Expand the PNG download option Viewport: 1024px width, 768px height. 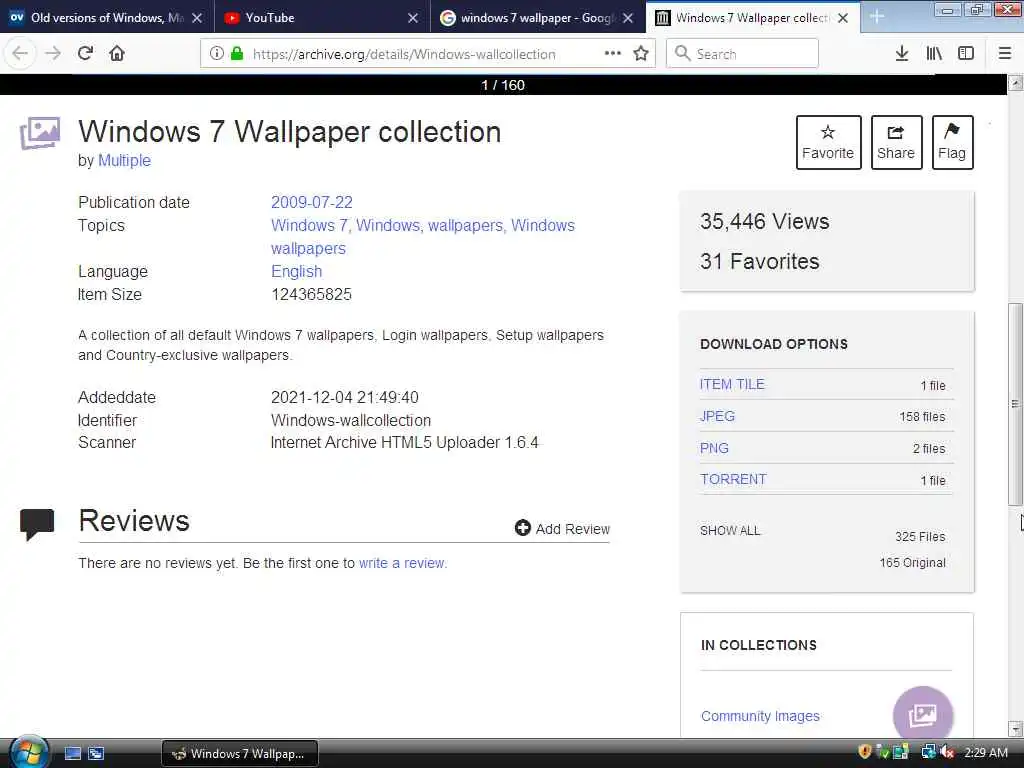(714, 448)
